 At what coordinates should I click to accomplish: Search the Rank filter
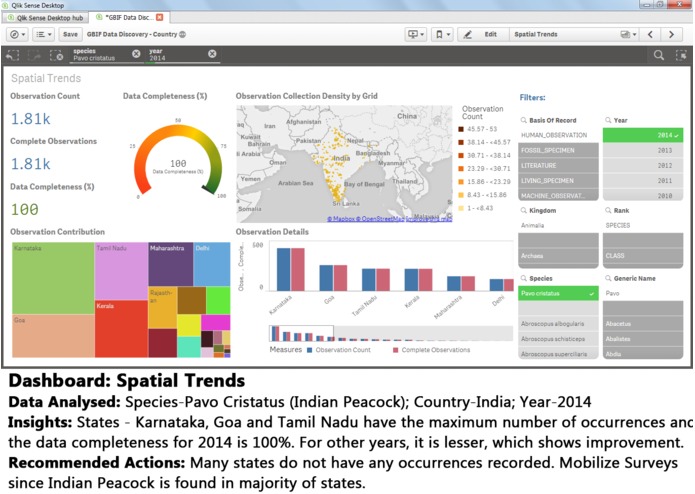point(608,210)
